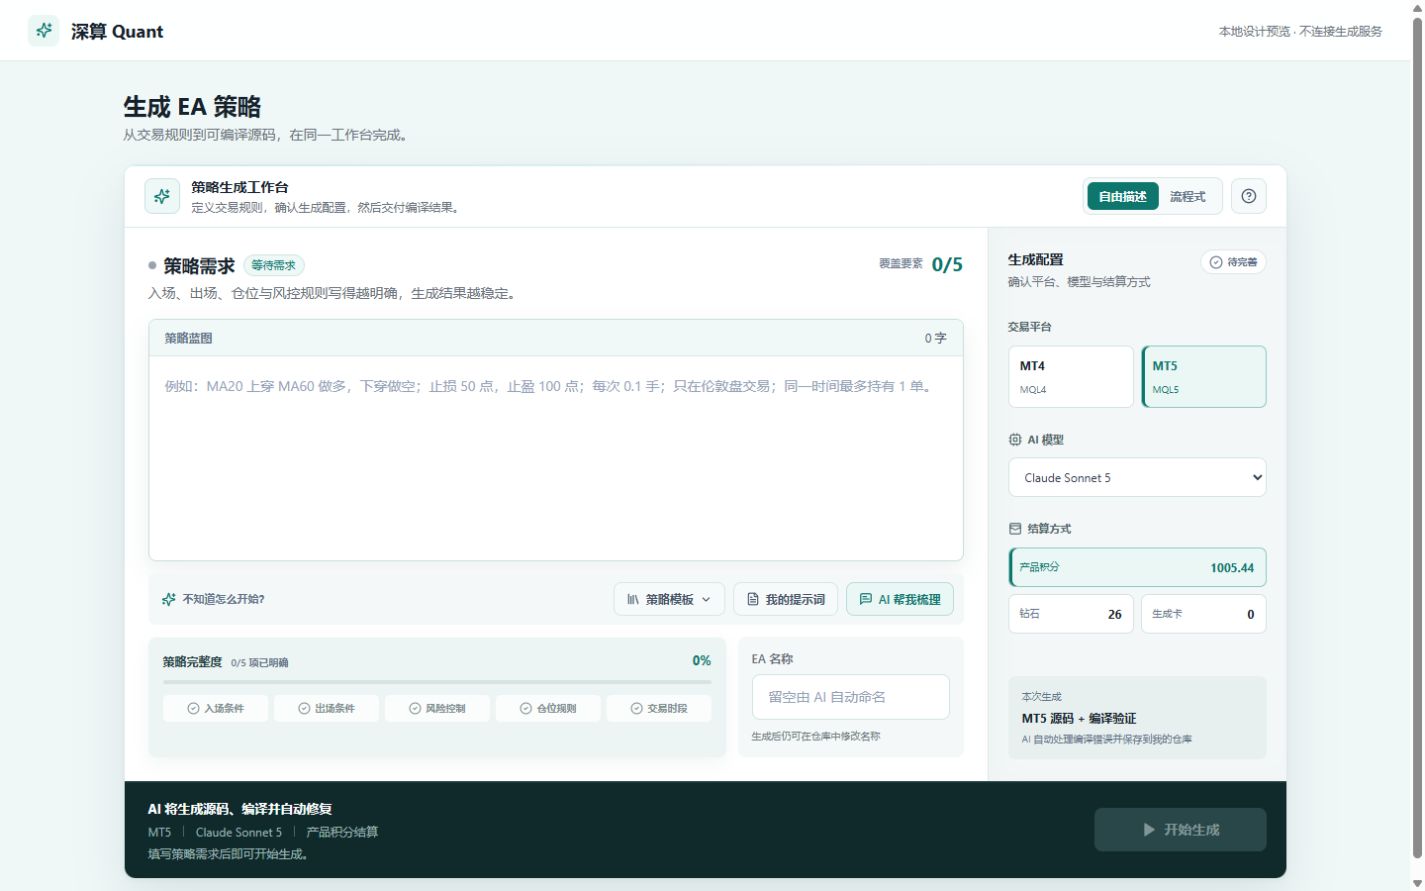The width and height of the screenshot is (1425, 891).
Task: Click the 0/5 项已明确 label
Action: (x=259, y=663)
